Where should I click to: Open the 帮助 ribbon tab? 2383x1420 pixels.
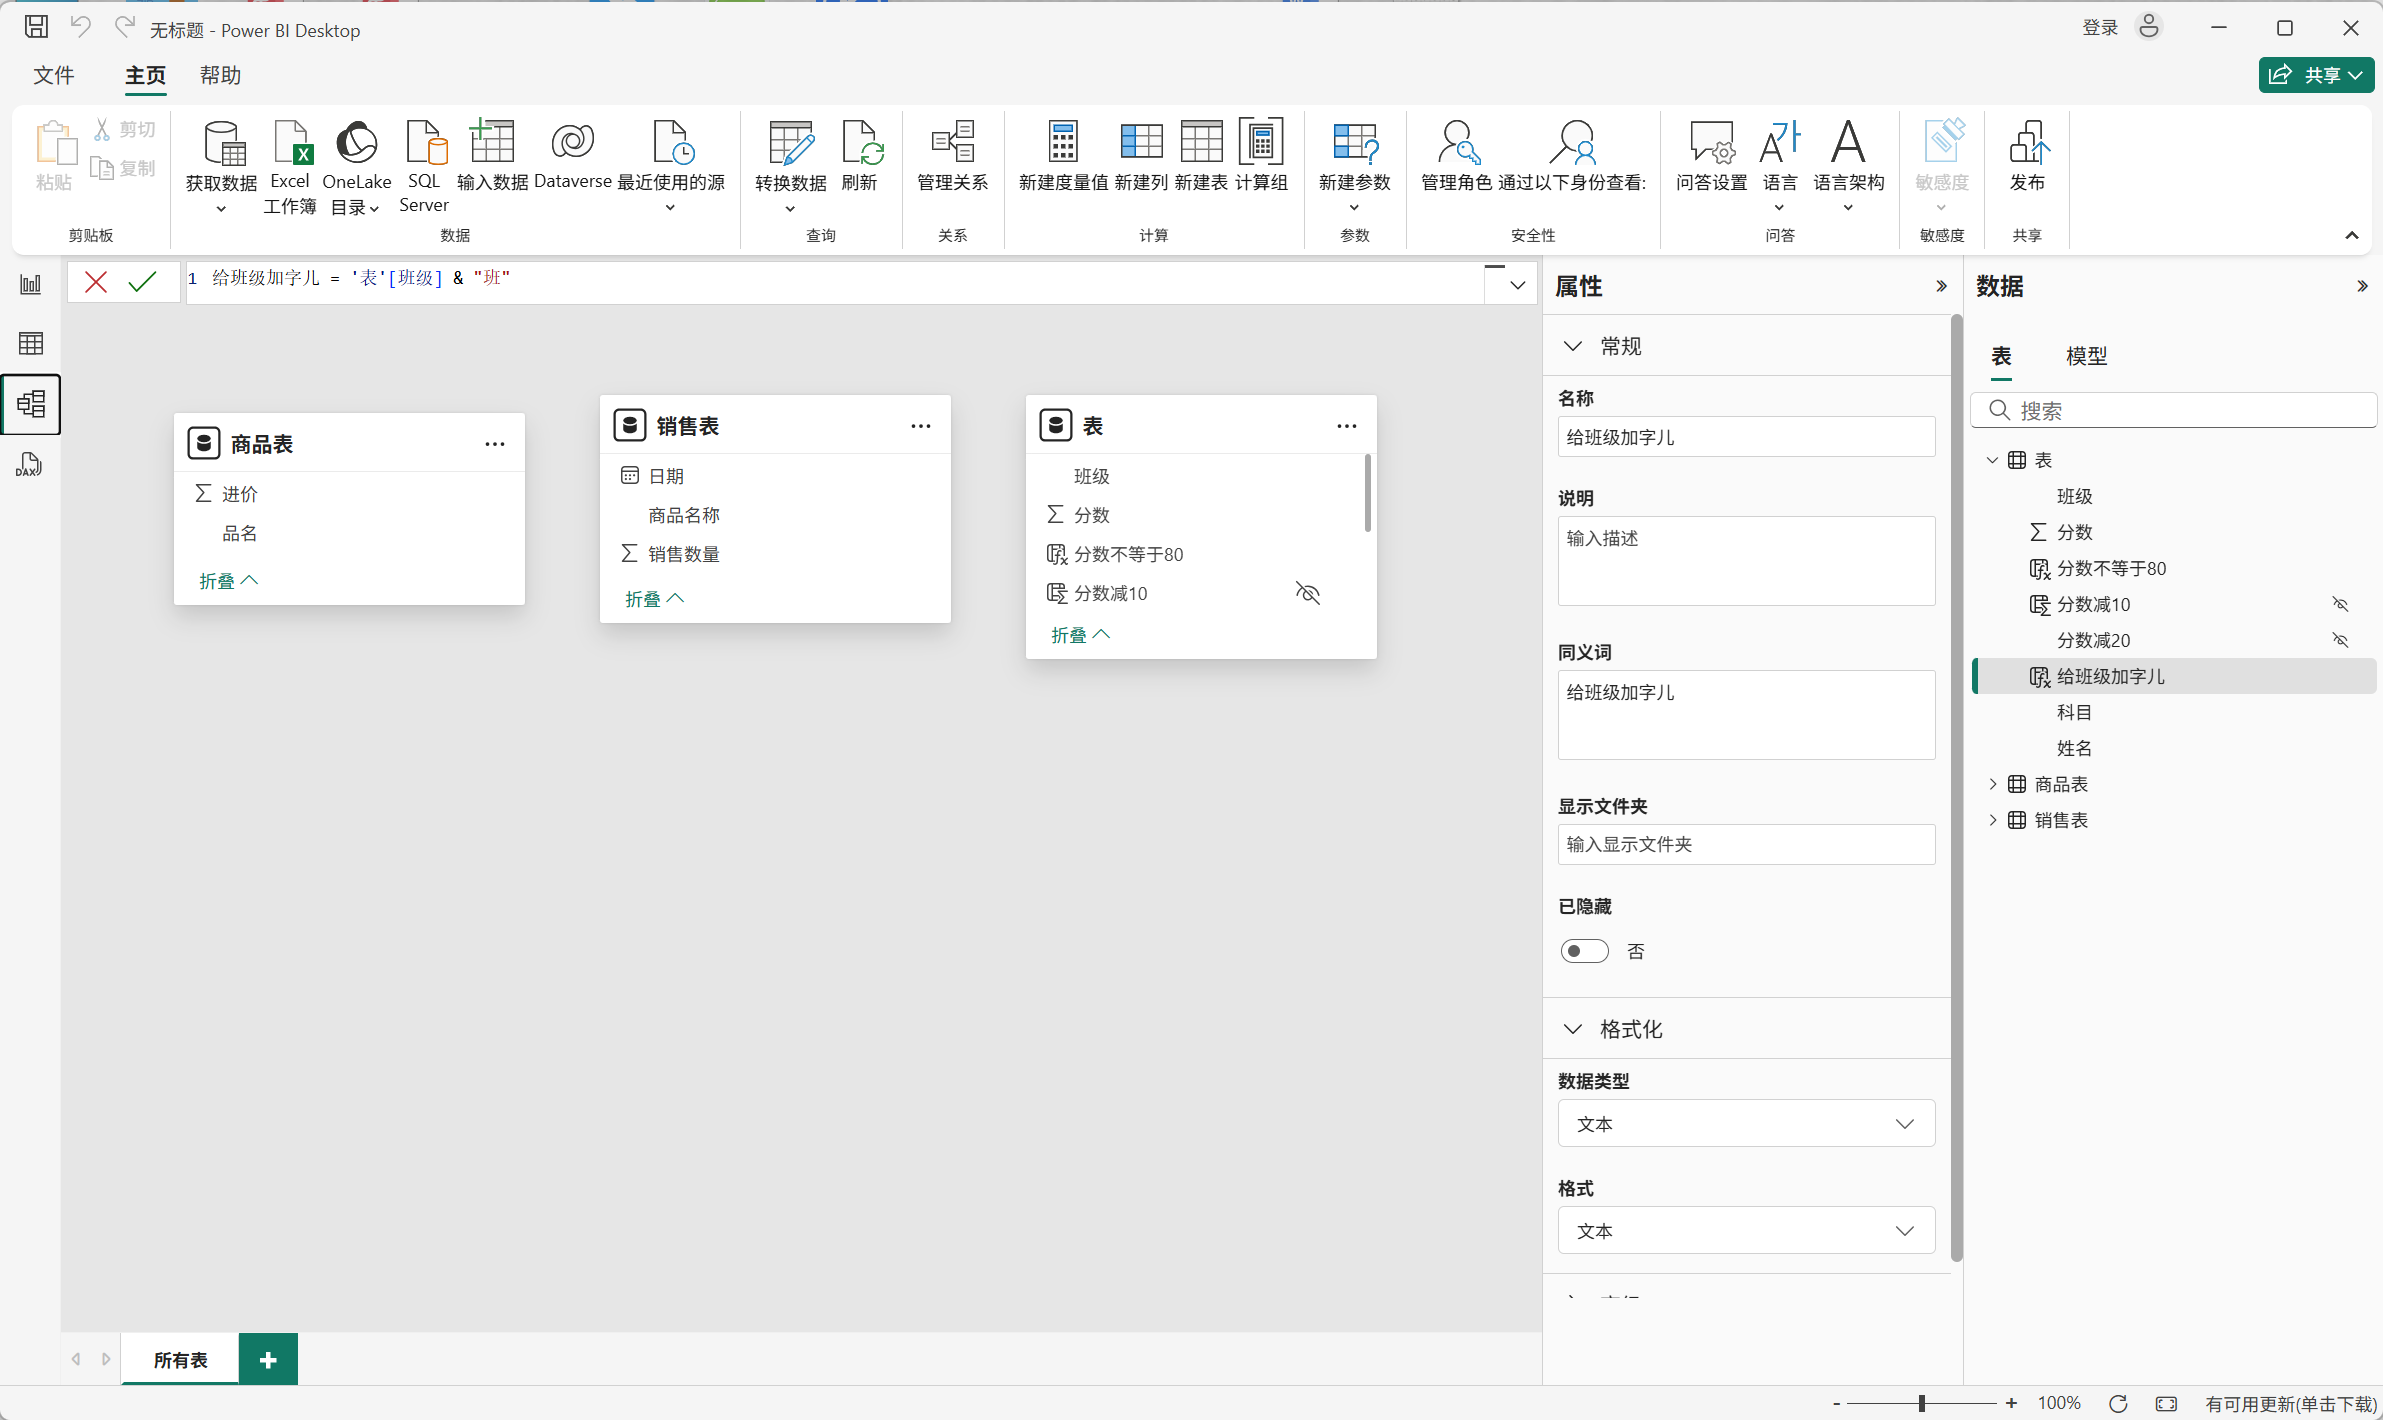click(220, 76)
